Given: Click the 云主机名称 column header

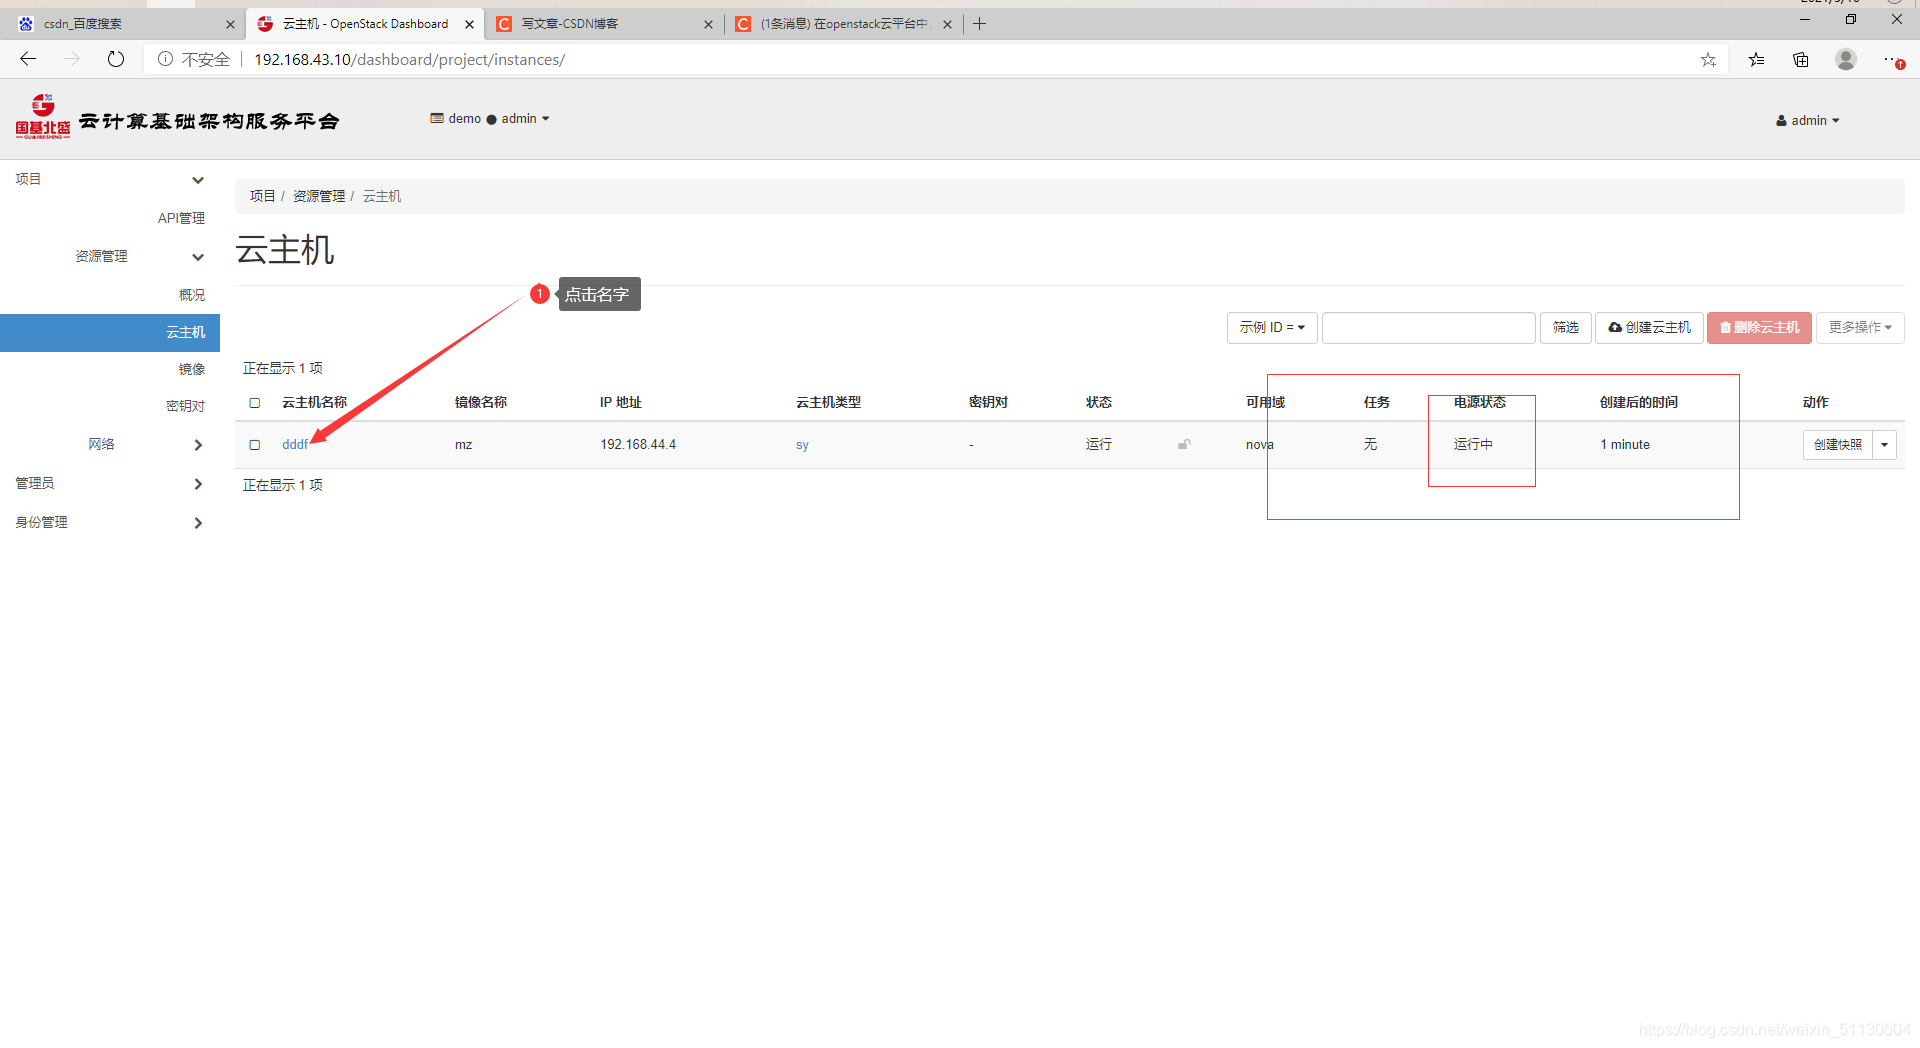Looking at the screenshot, I should [x=314, y=403].
